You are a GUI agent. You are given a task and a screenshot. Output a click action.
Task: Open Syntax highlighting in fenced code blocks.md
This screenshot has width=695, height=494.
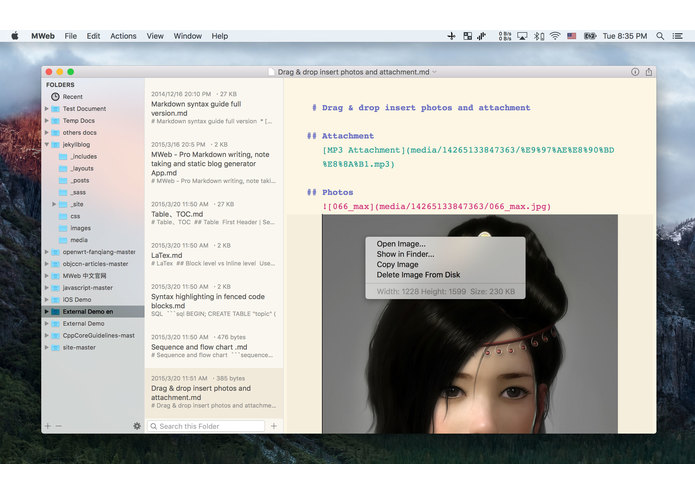pos(214,300)
